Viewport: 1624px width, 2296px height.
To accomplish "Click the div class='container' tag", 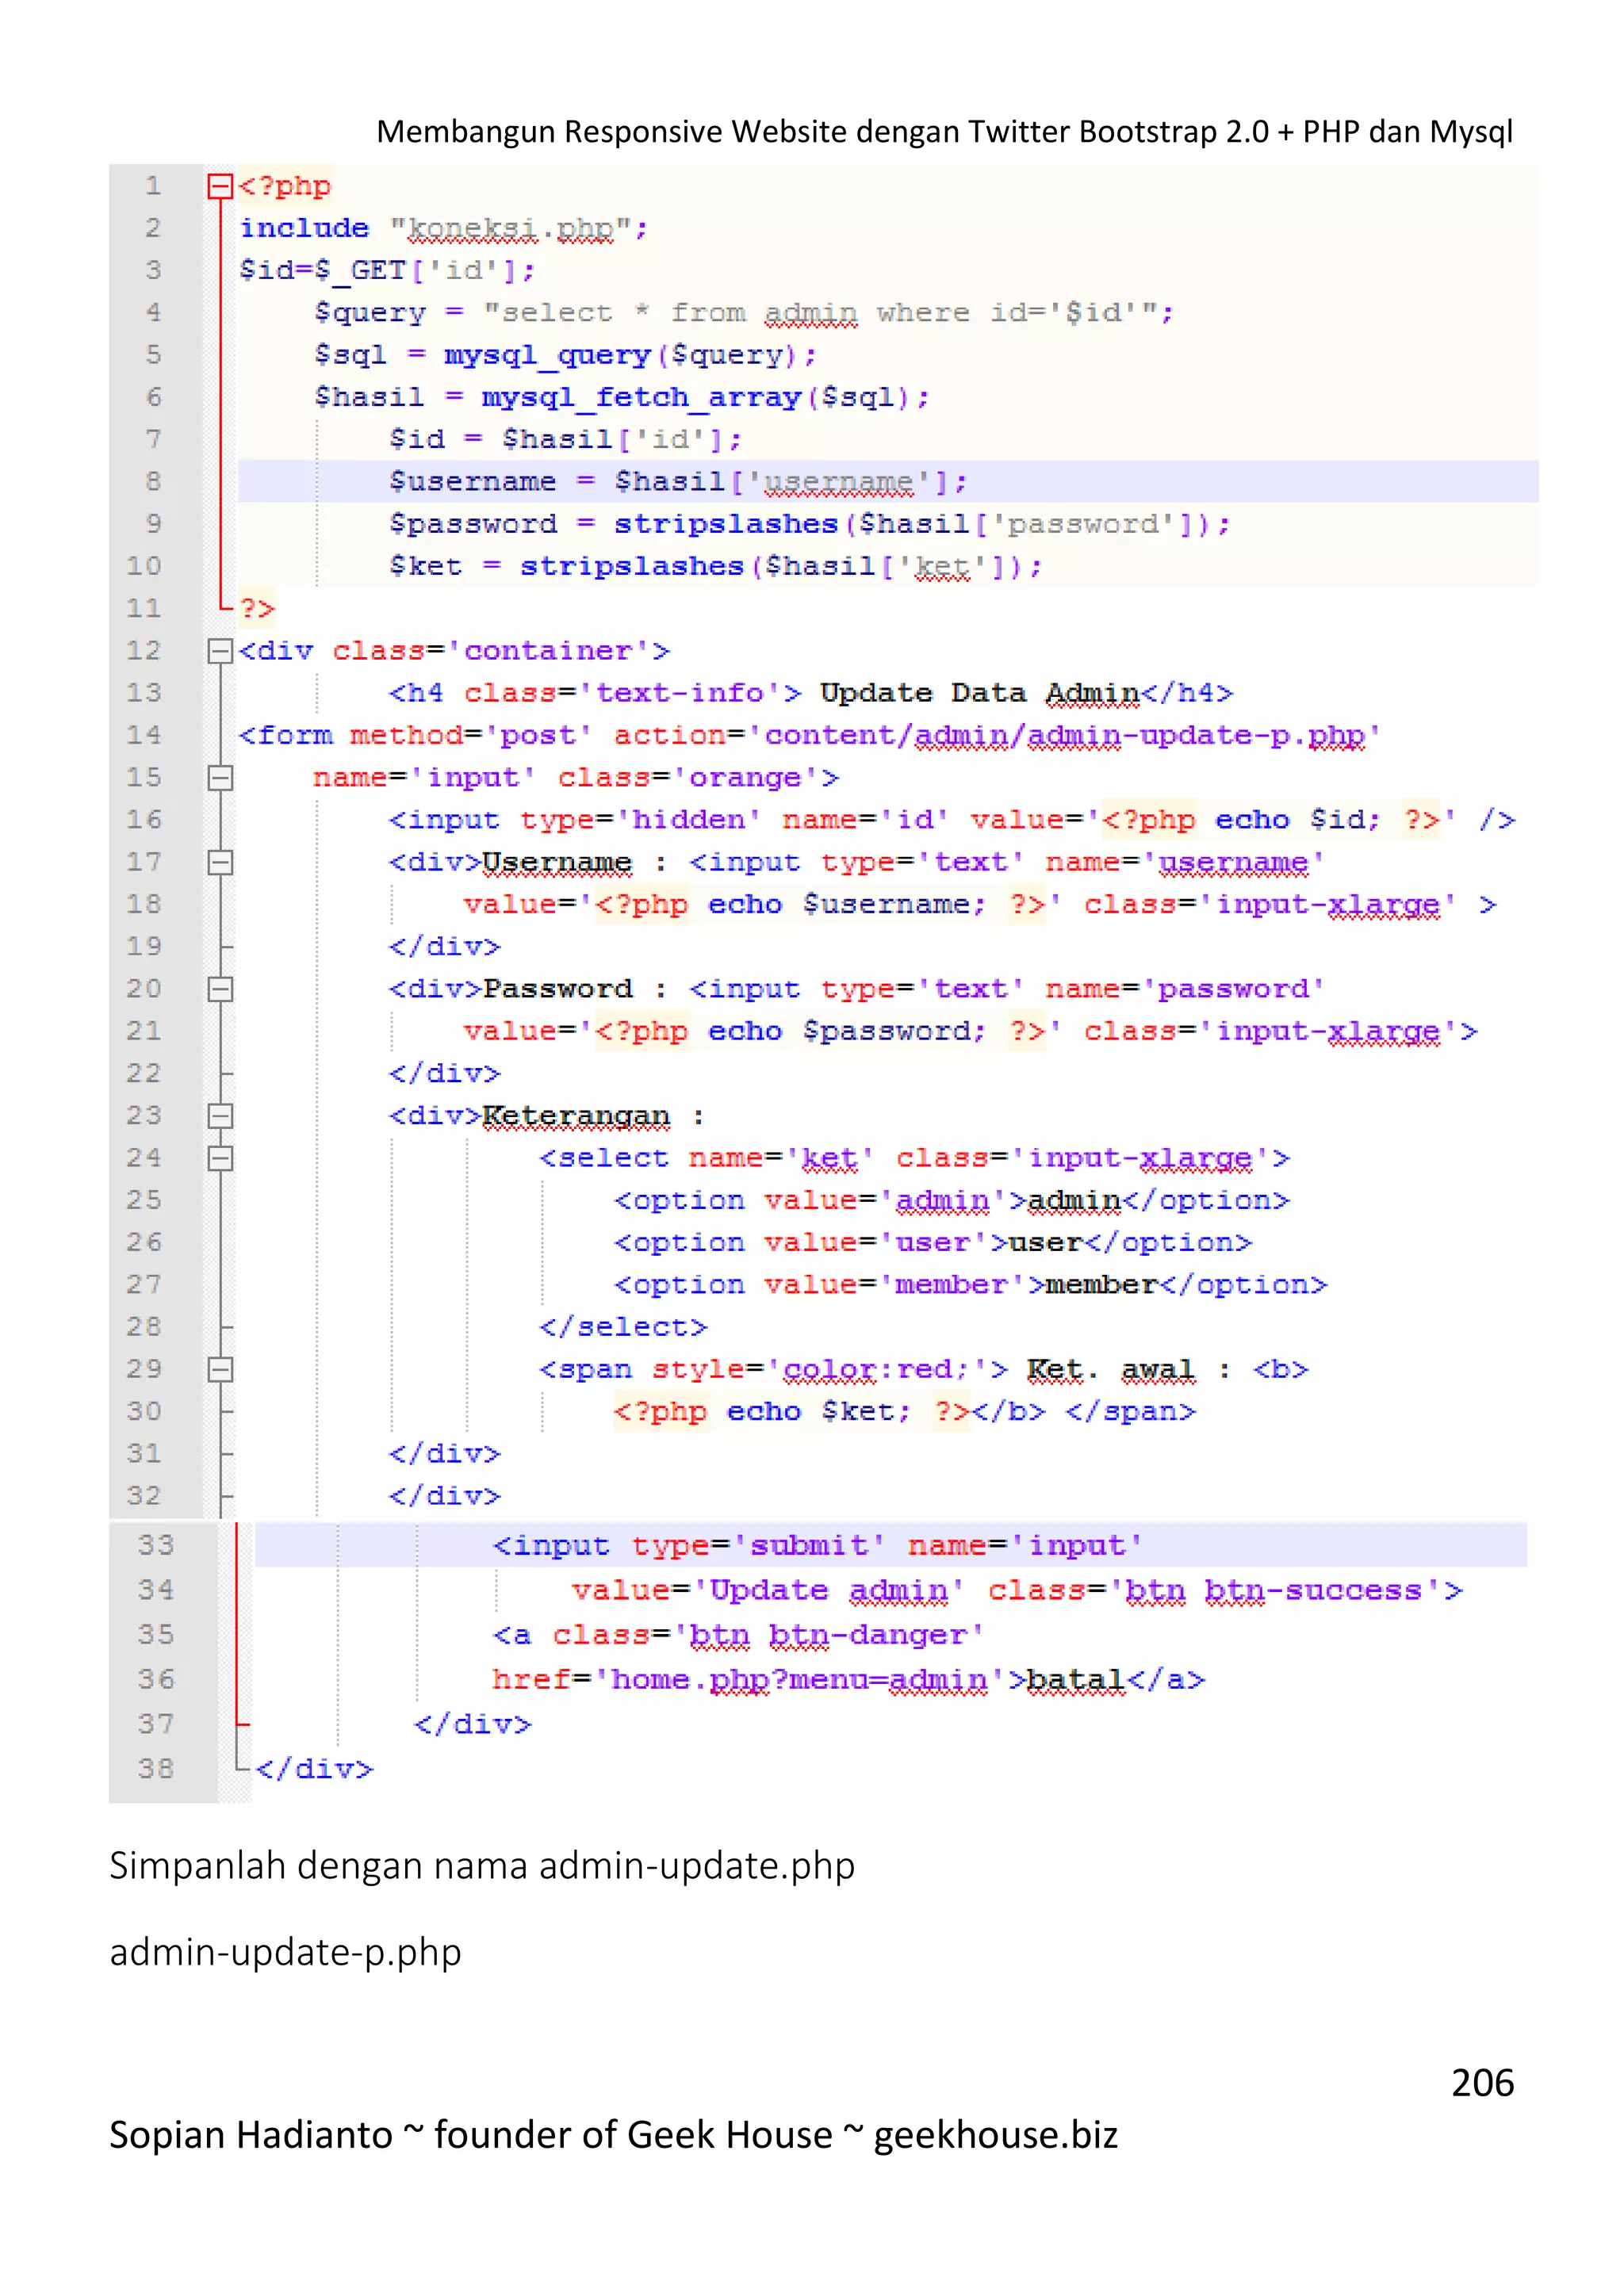I will [x=455, y=651].
